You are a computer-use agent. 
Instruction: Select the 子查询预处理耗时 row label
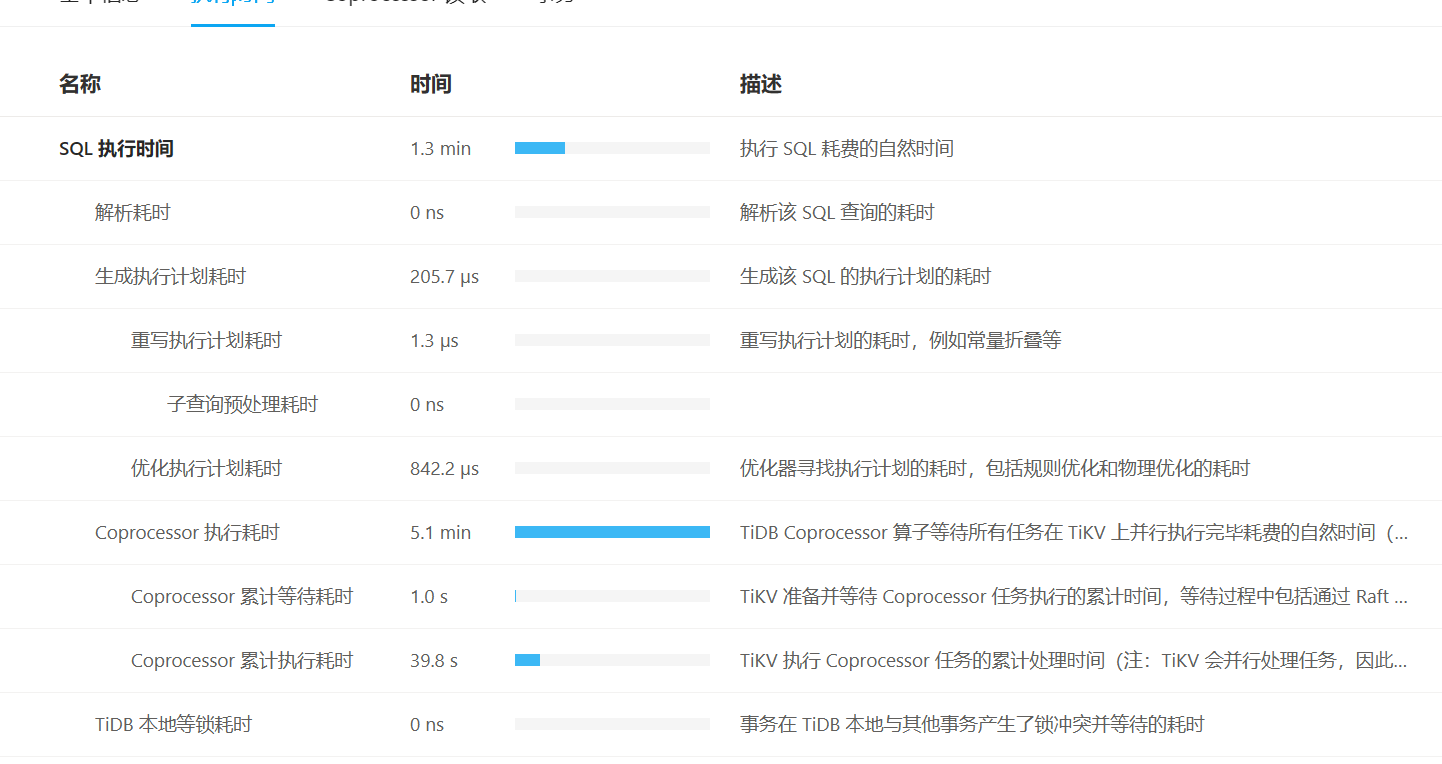click(242, 405)
